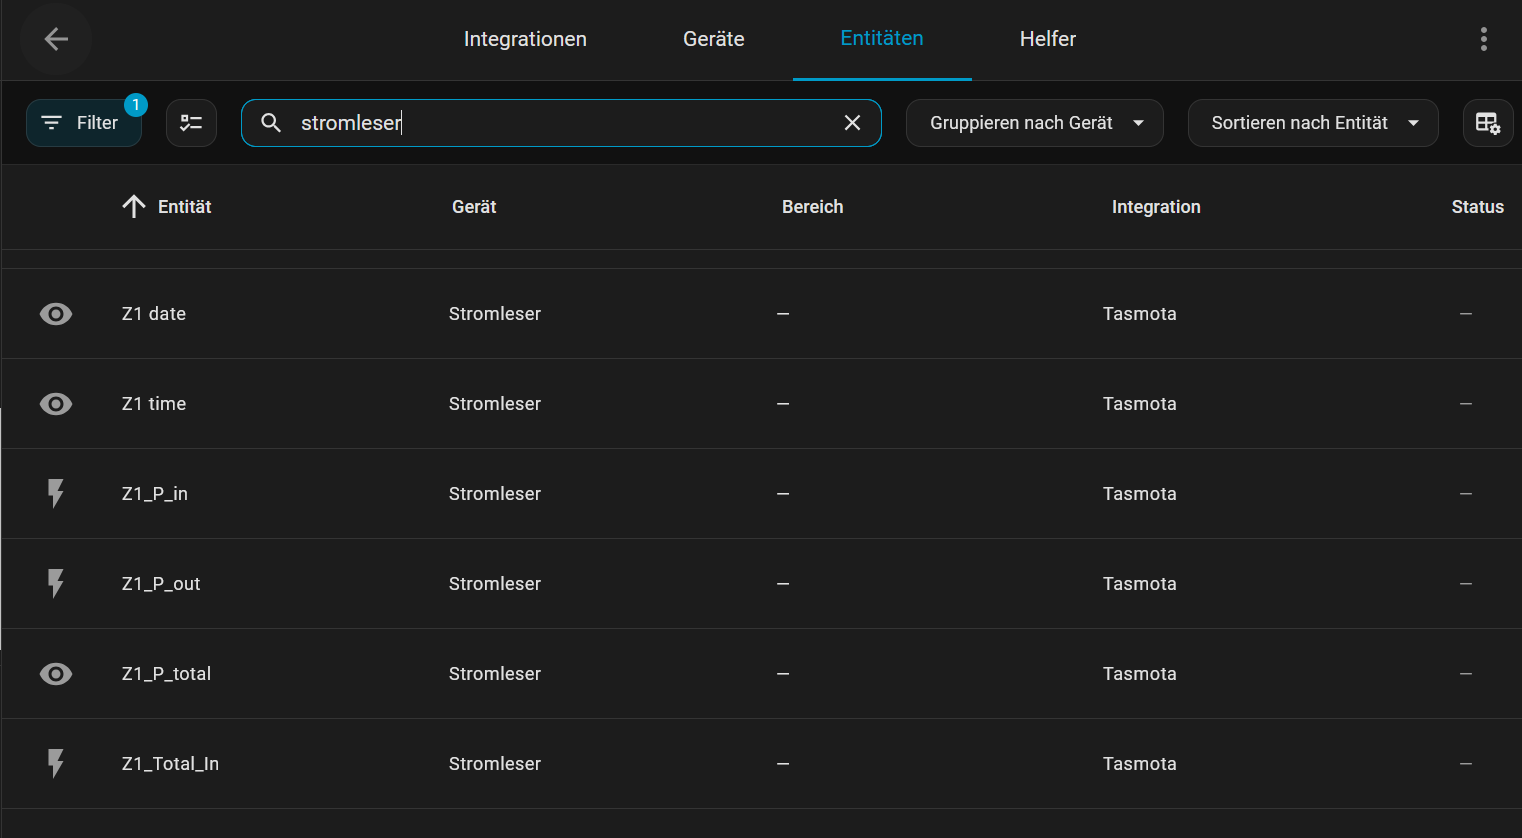Switch to the Geräte tab
The width and height of the screenshot is (1522, 838).
[x=713, y=39]
